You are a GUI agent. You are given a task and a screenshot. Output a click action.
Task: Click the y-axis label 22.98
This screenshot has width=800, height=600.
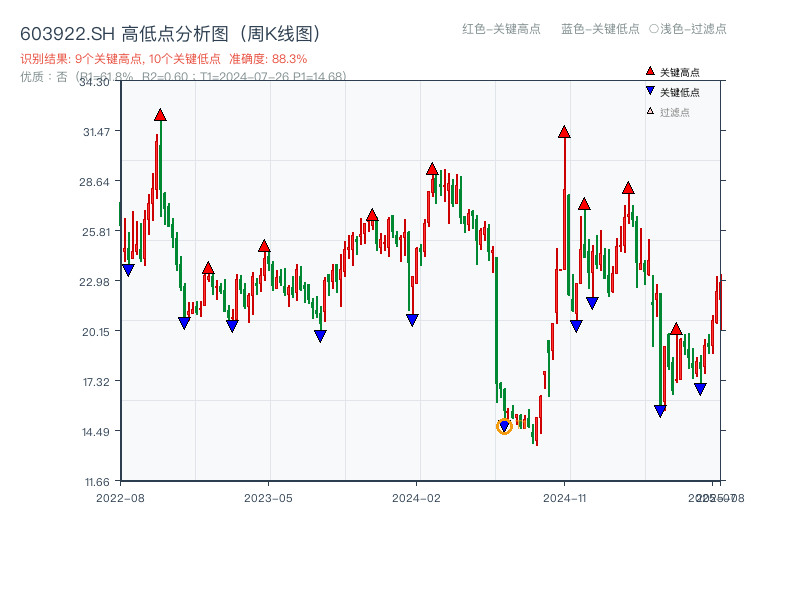94,282
